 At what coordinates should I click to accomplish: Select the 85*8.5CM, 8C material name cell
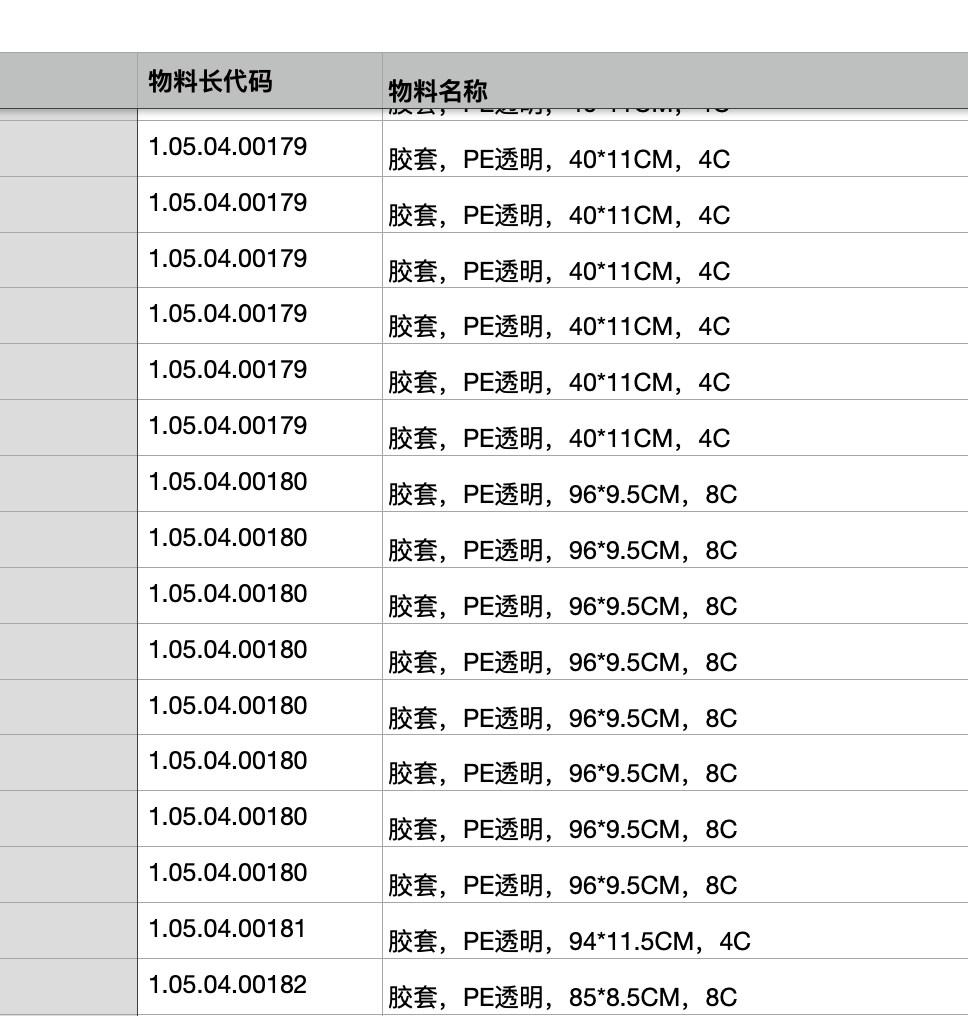[562, 997]
